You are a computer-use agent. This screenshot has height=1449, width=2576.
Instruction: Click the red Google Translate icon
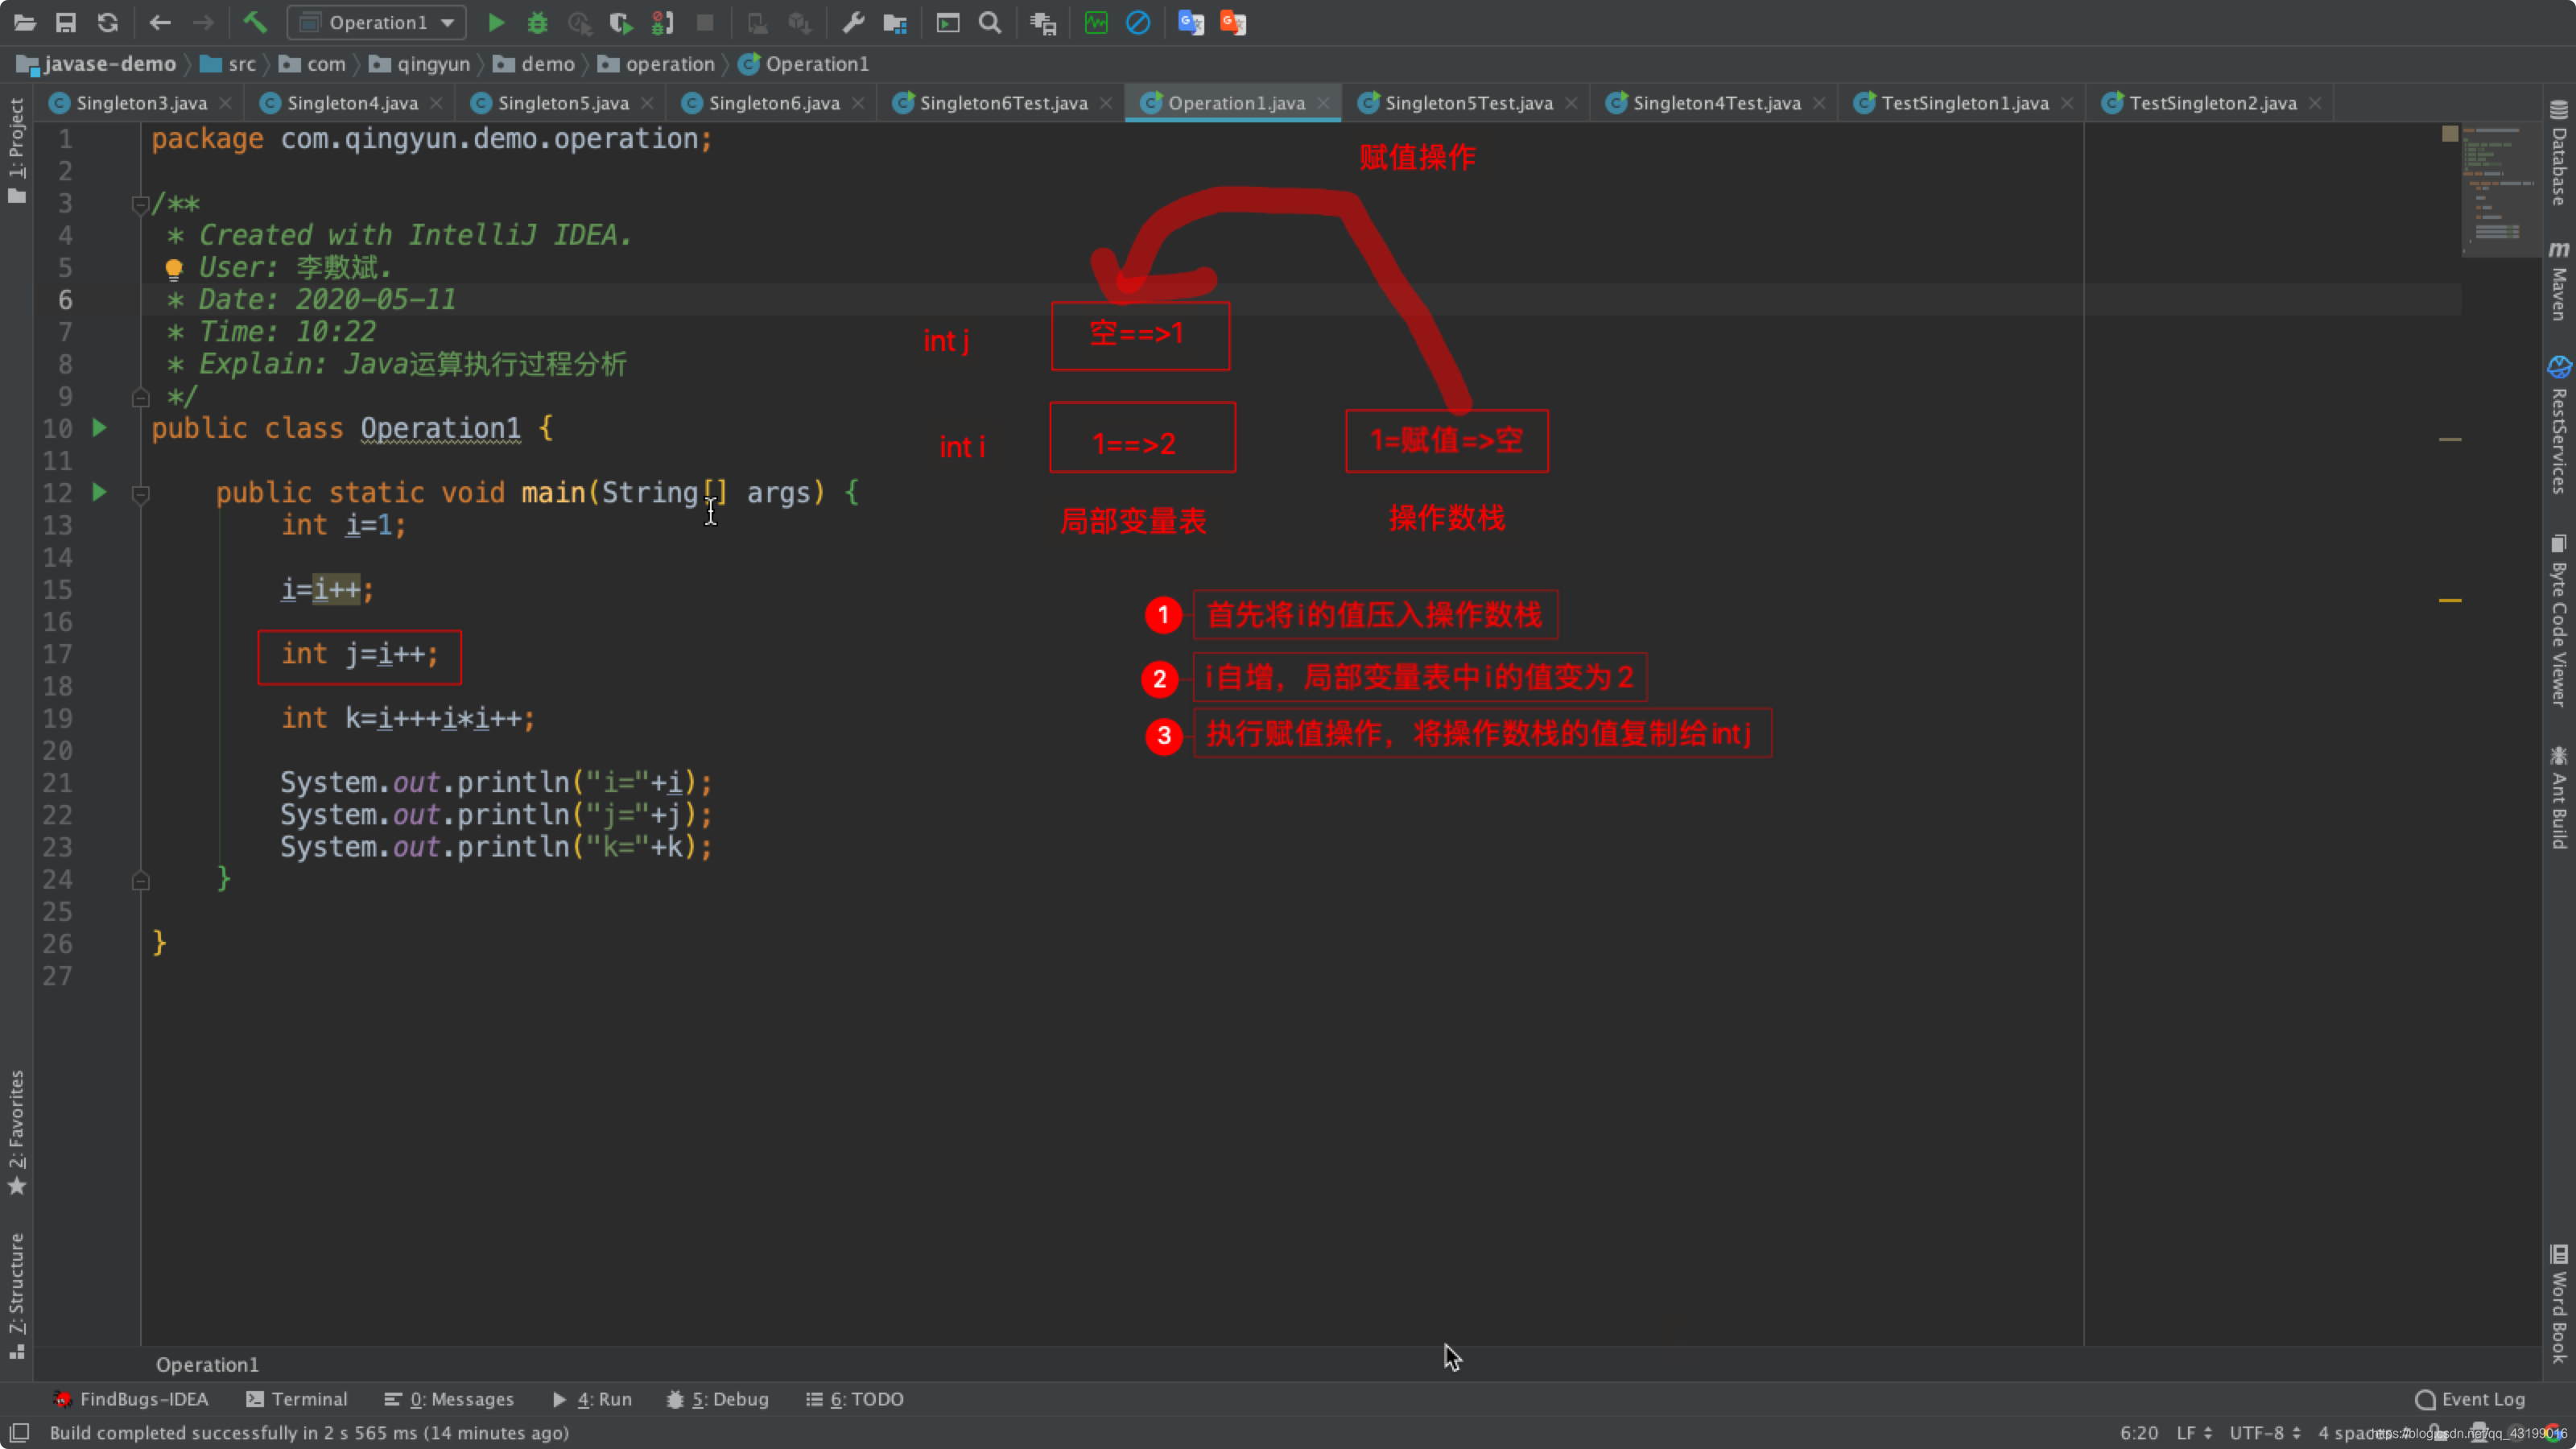(1233, 22)
